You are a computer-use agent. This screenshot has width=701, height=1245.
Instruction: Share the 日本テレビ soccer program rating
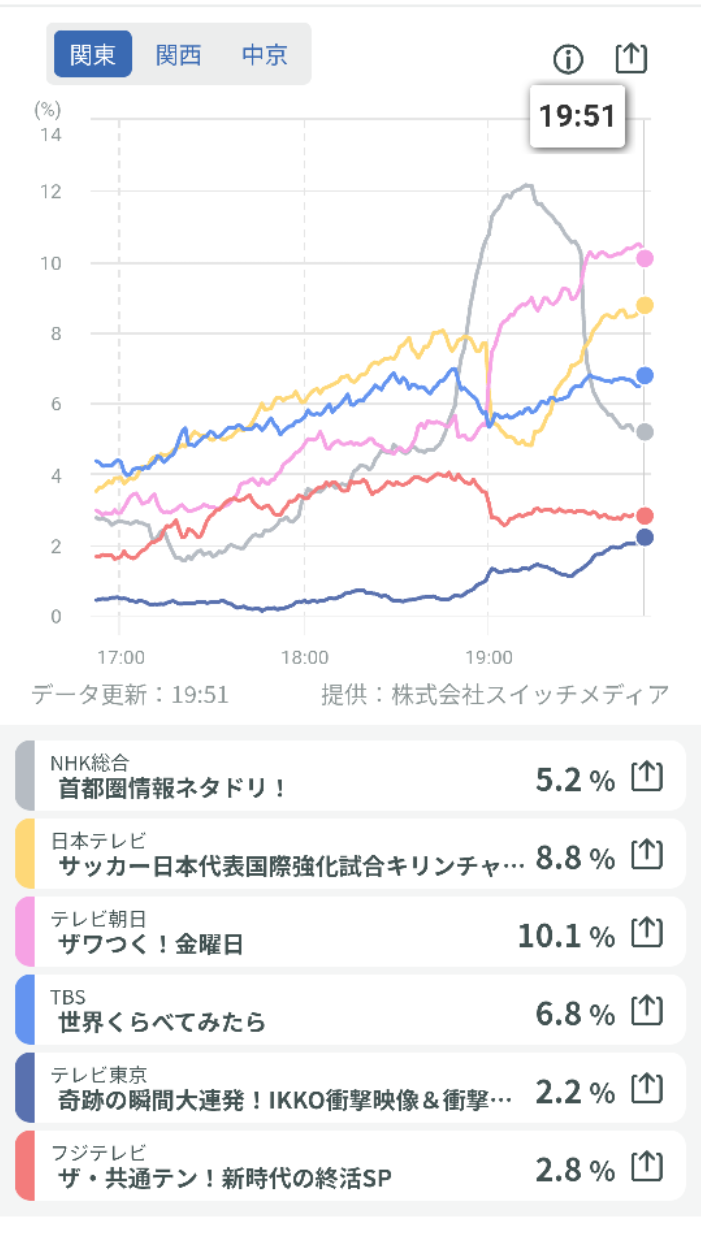pos(647,854)
